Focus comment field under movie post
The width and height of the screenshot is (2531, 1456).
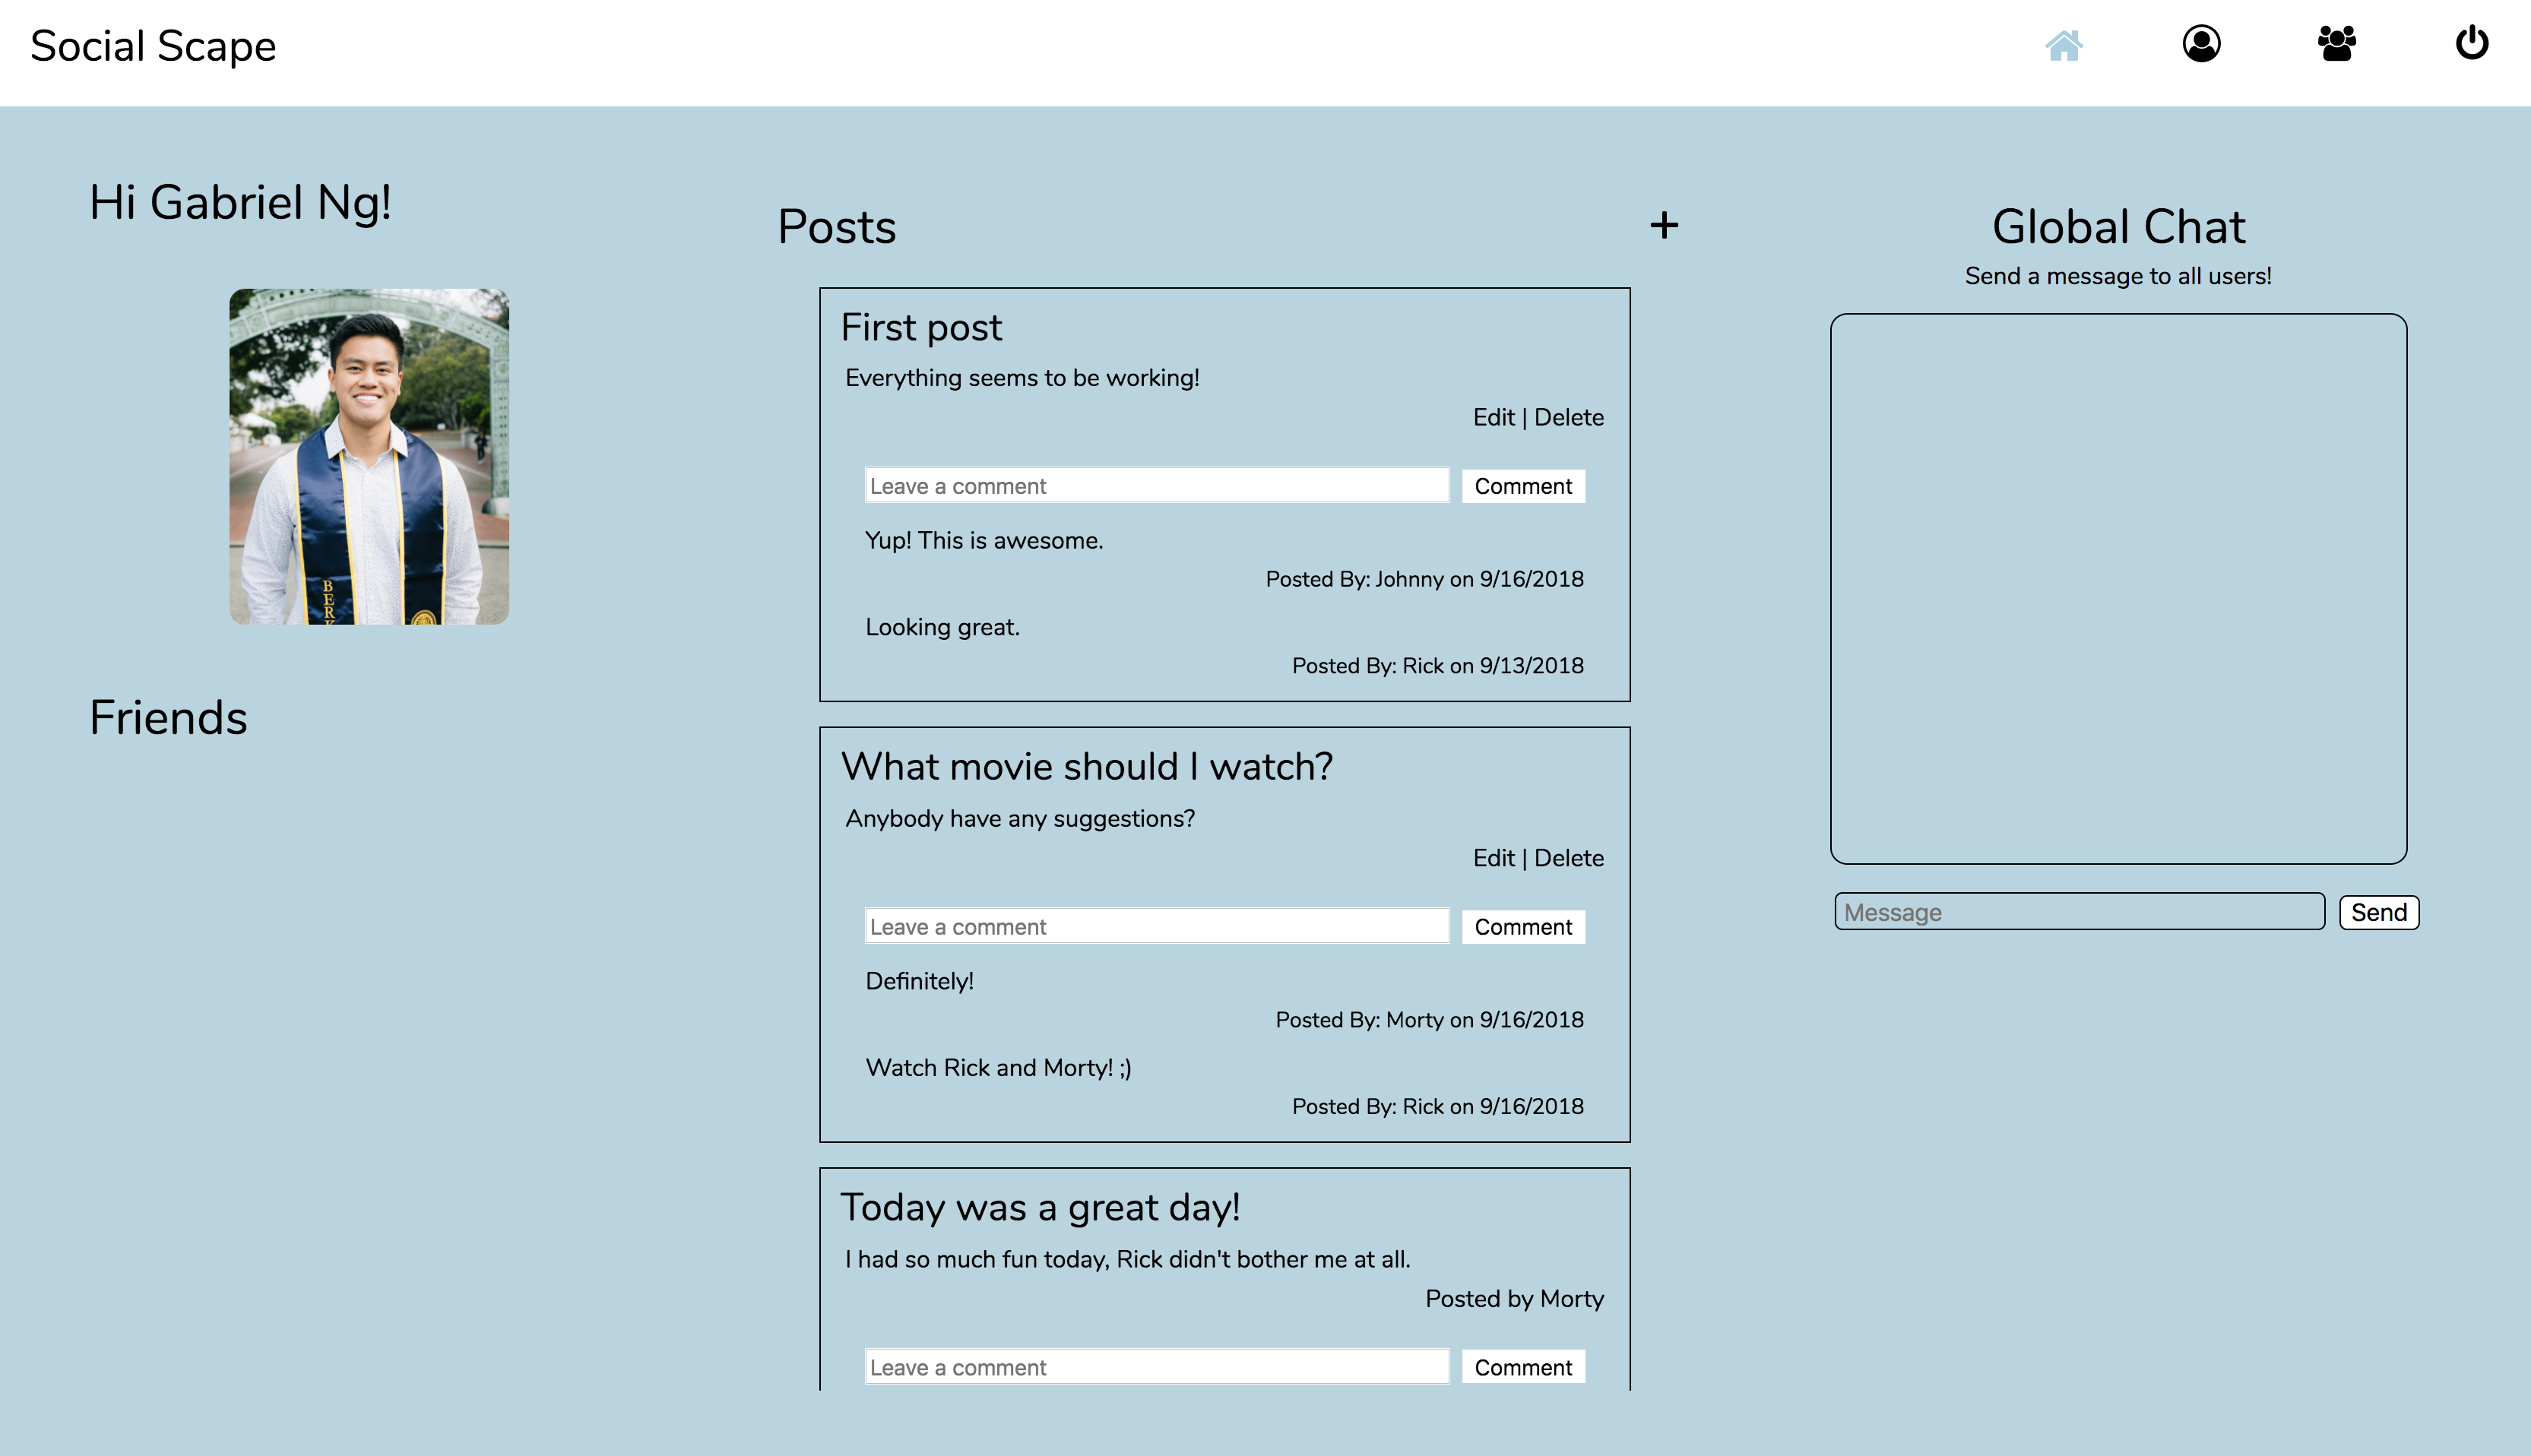(1156, 927)
